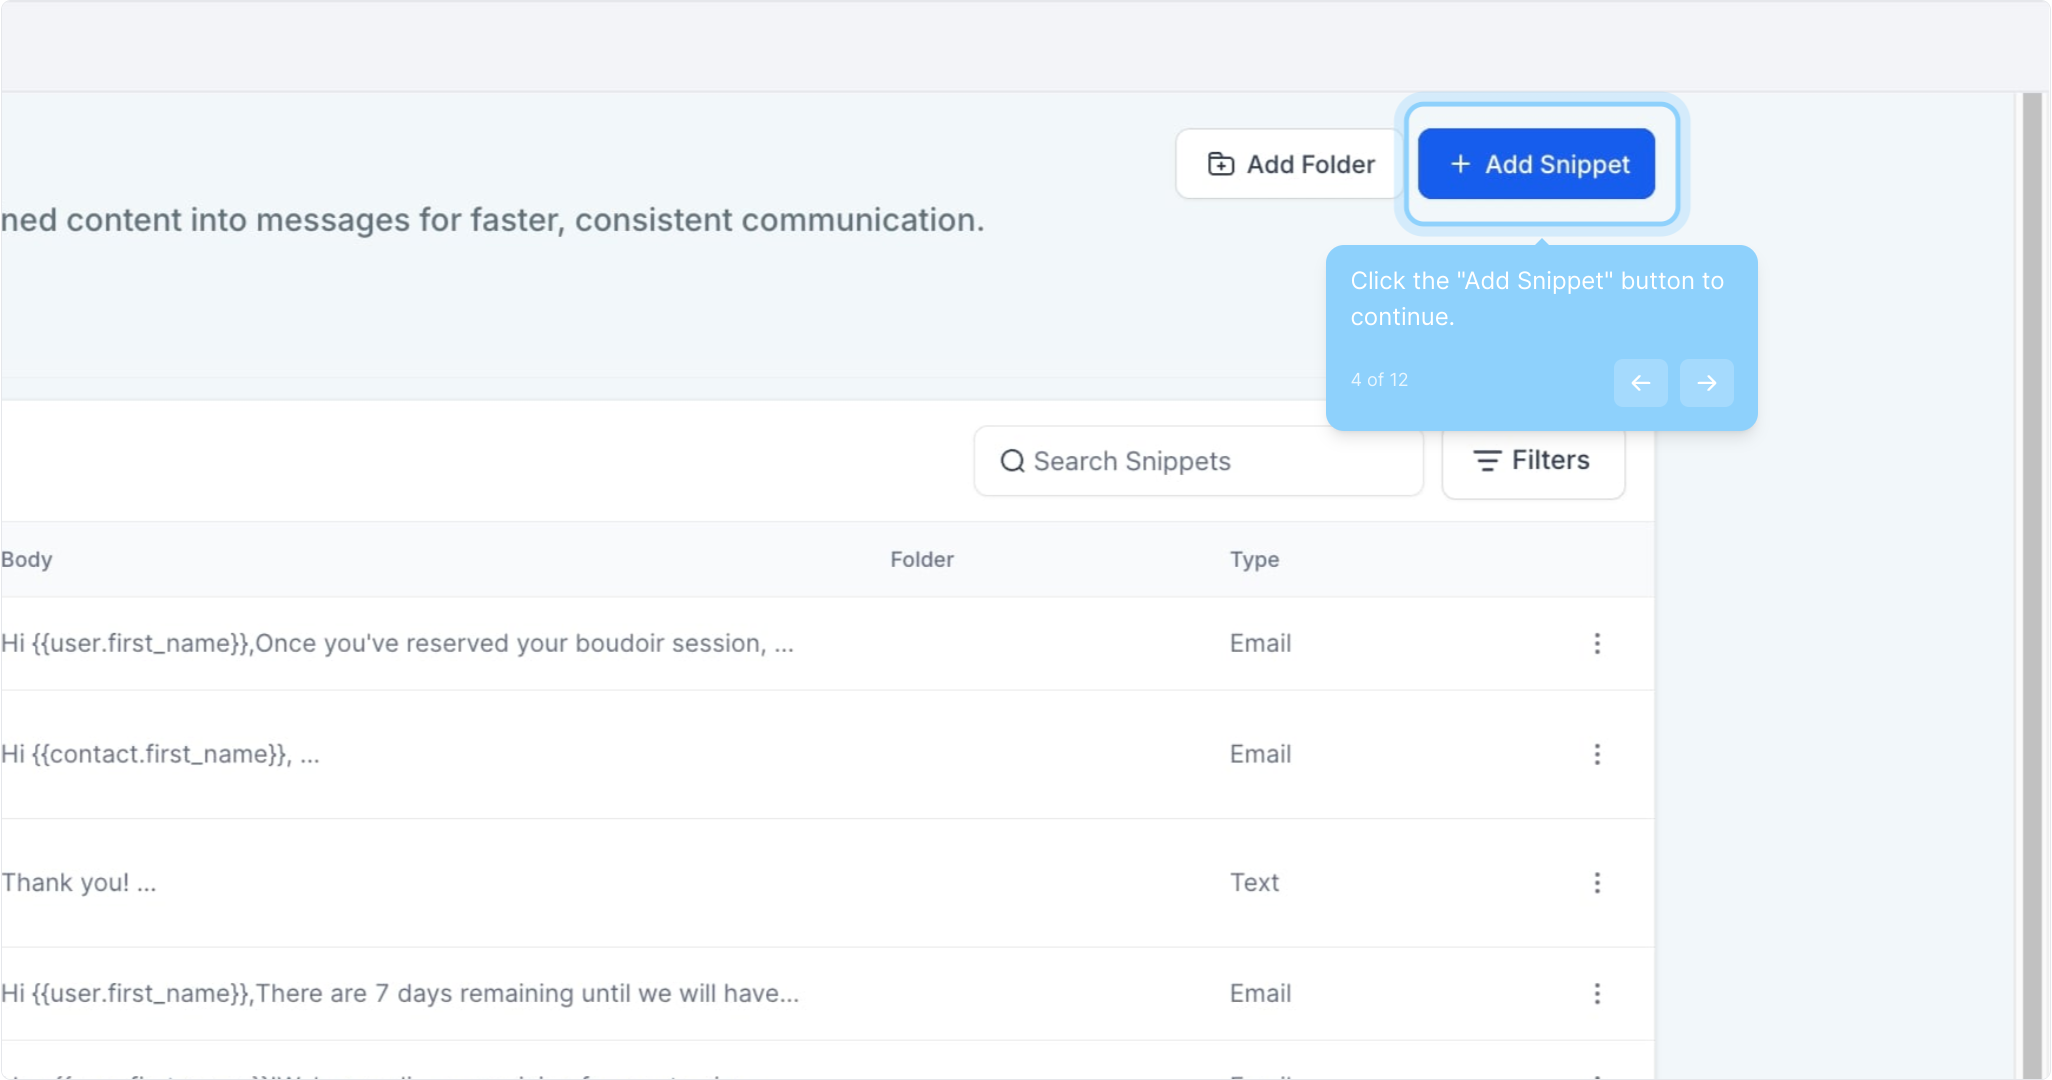Click the Add Folder button
Screen dimensions: 2052x1080
1290,164
